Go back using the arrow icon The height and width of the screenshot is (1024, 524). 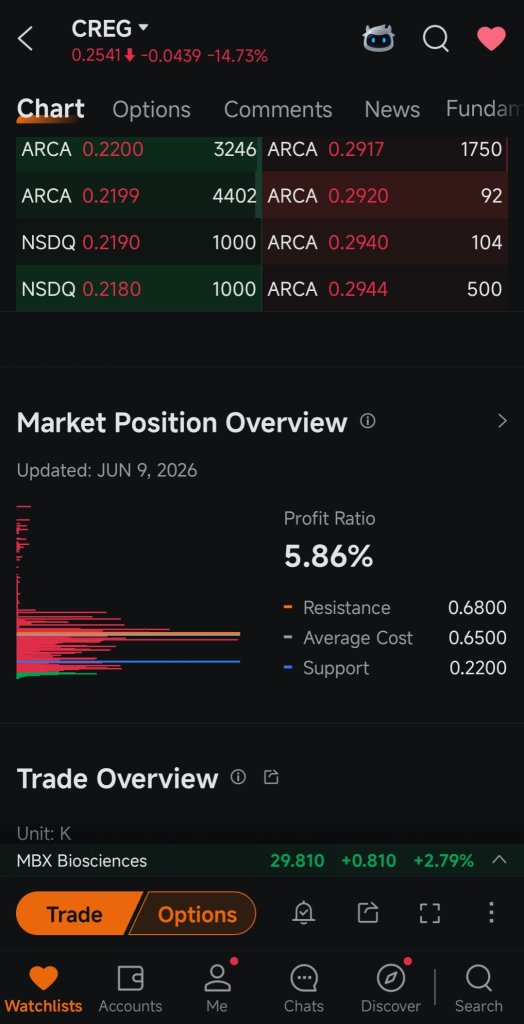coord(25,39)
